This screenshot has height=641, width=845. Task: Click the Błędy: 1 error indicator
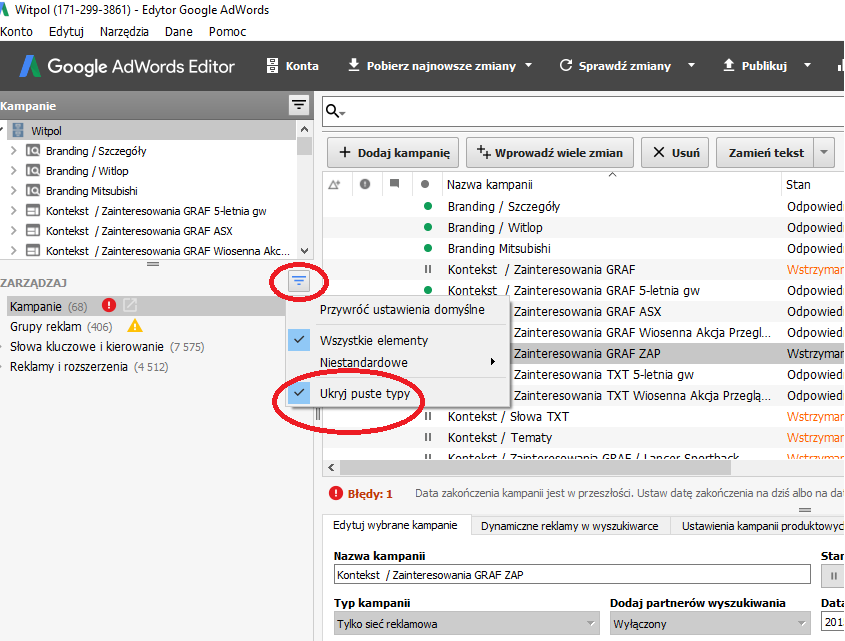[x=361, y=493]
